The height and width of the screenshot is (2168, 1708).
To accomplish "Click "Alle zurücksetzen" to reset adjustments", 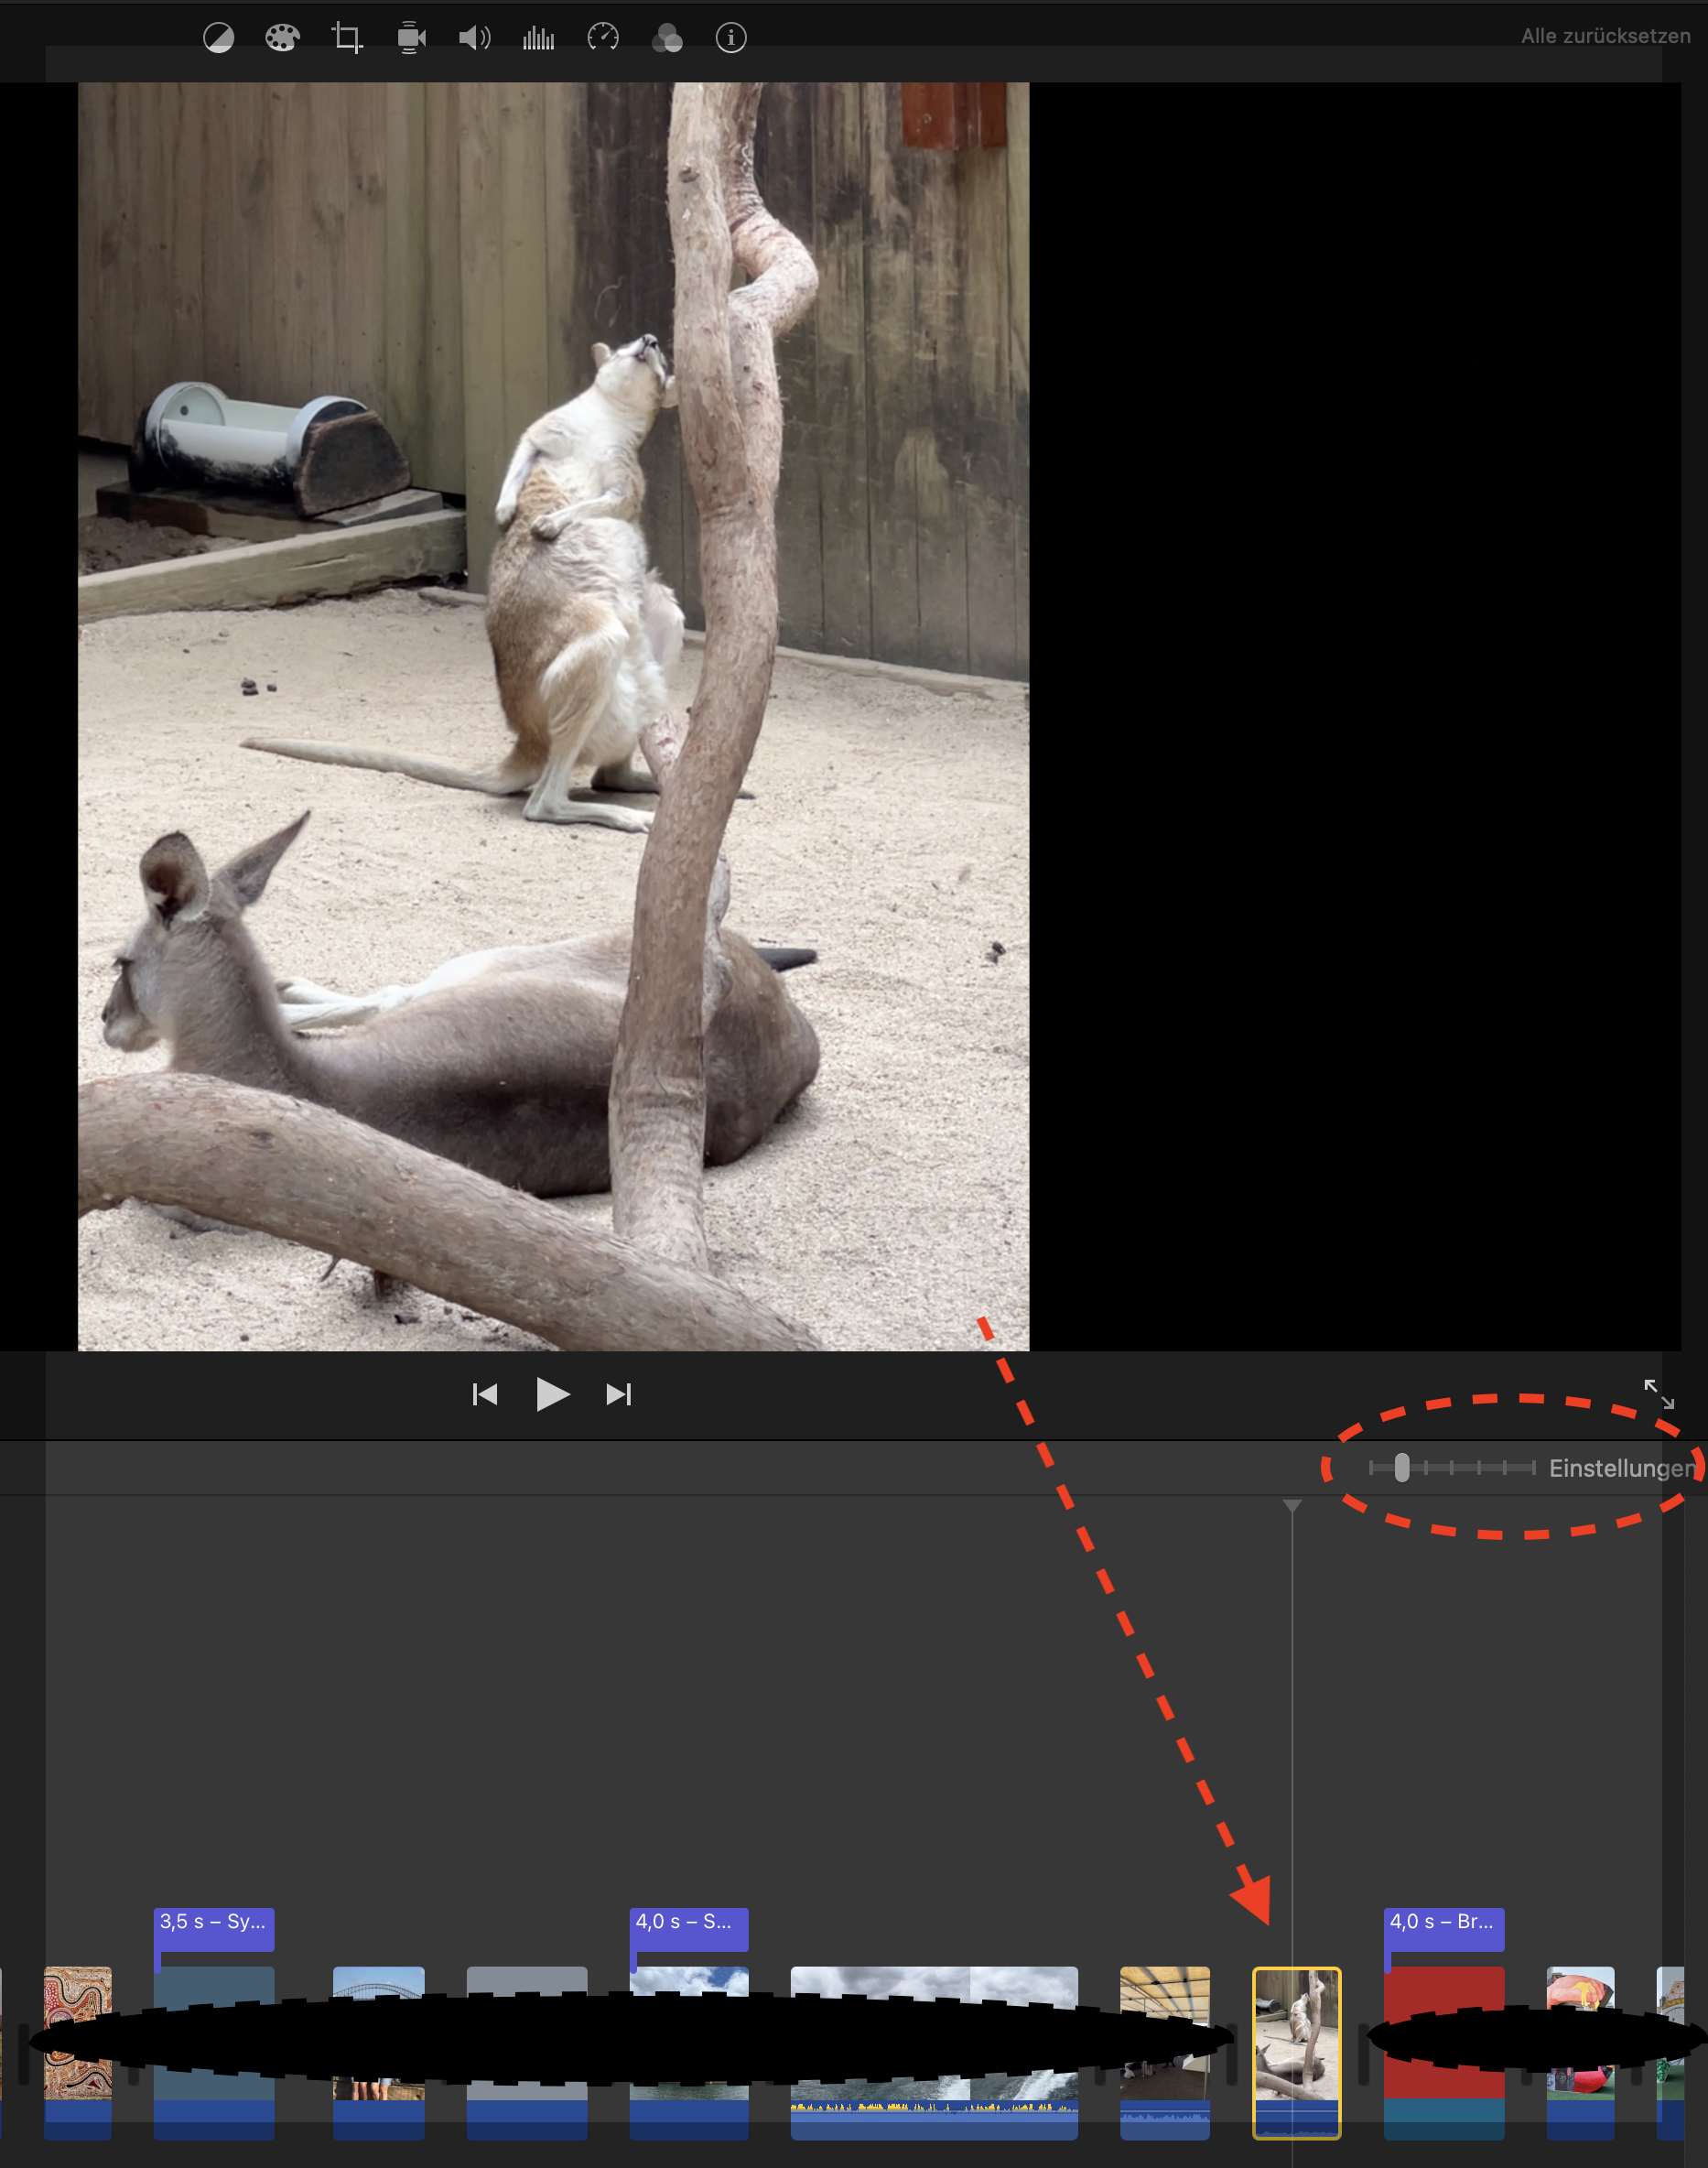I will [x=1605, y=36].
